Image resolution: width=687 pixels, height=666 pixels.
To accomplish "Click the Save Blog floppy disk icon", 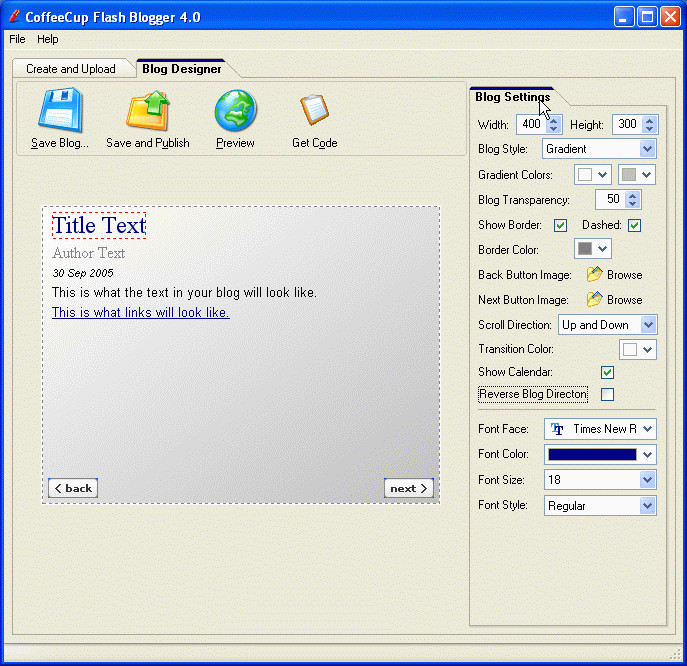I will 60,110.
